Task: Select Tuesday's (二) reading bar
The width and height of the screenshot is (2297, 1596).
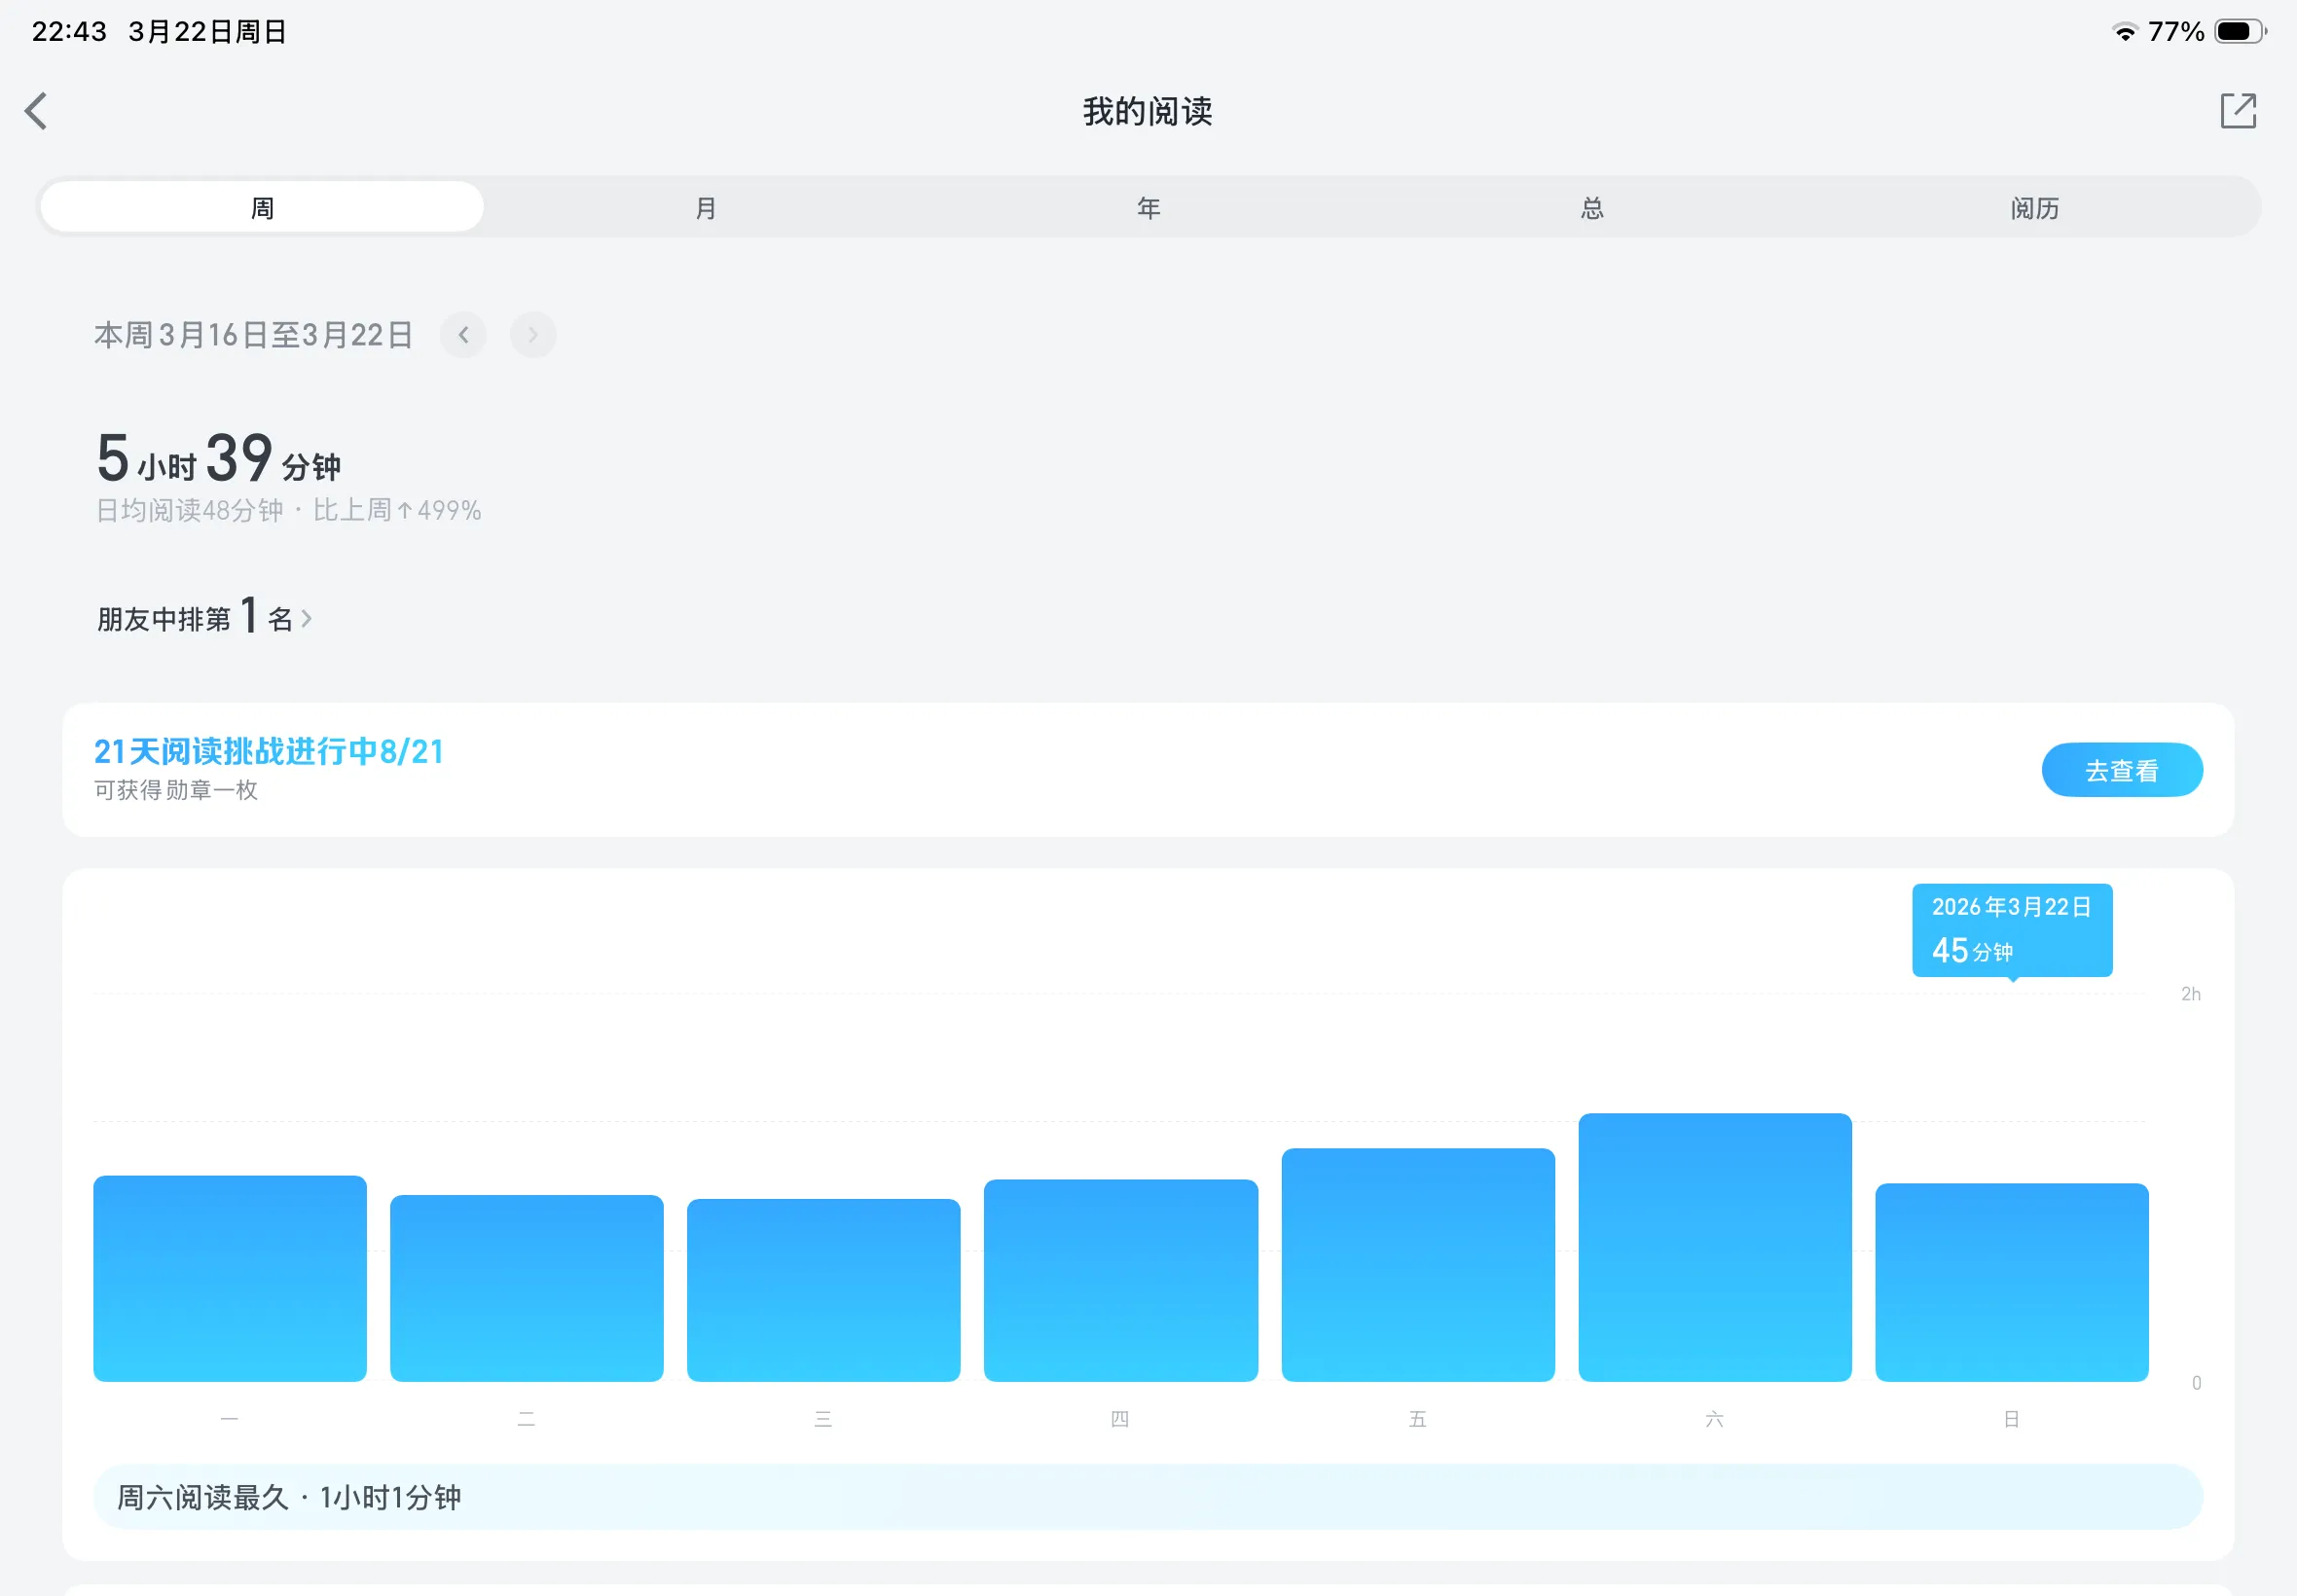Action: click(x=526, y=1288)
